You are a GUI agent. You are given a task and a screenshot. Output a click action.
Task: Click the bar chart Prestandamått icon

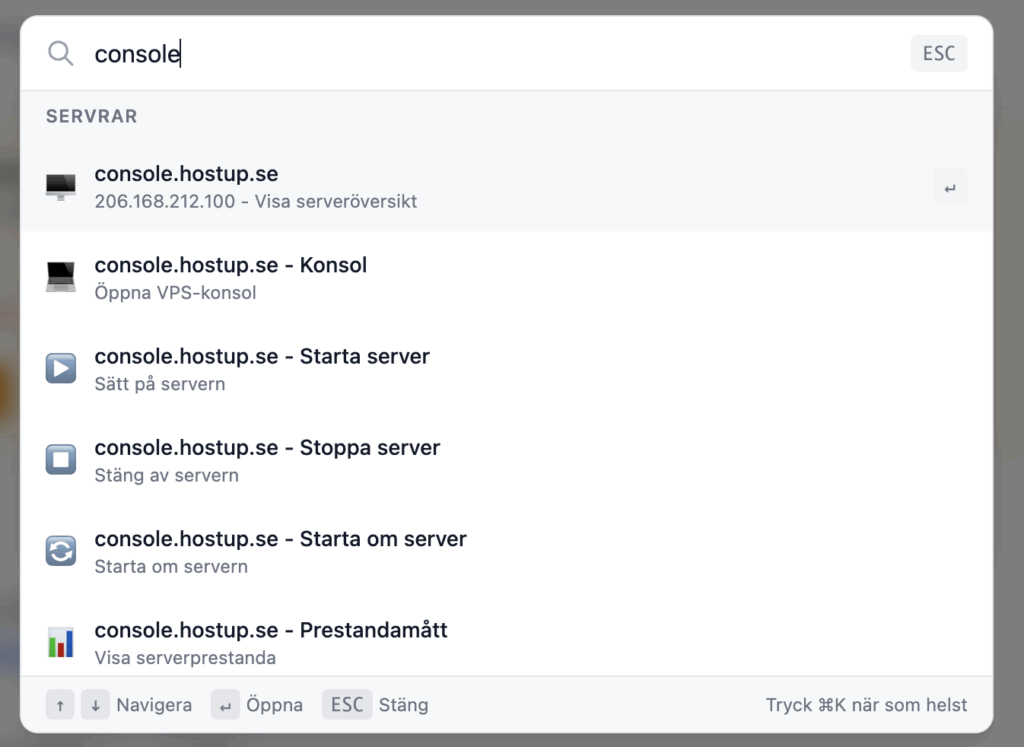[61, 642]
